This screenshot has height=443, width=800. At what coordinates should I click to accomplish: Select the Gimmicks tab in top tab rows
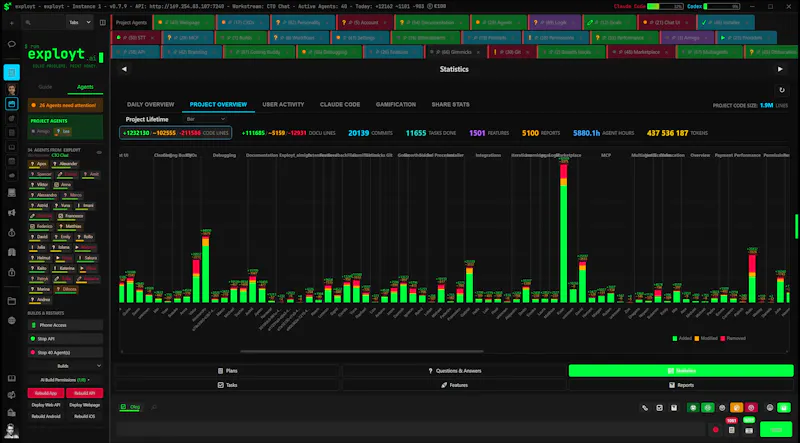455,52
